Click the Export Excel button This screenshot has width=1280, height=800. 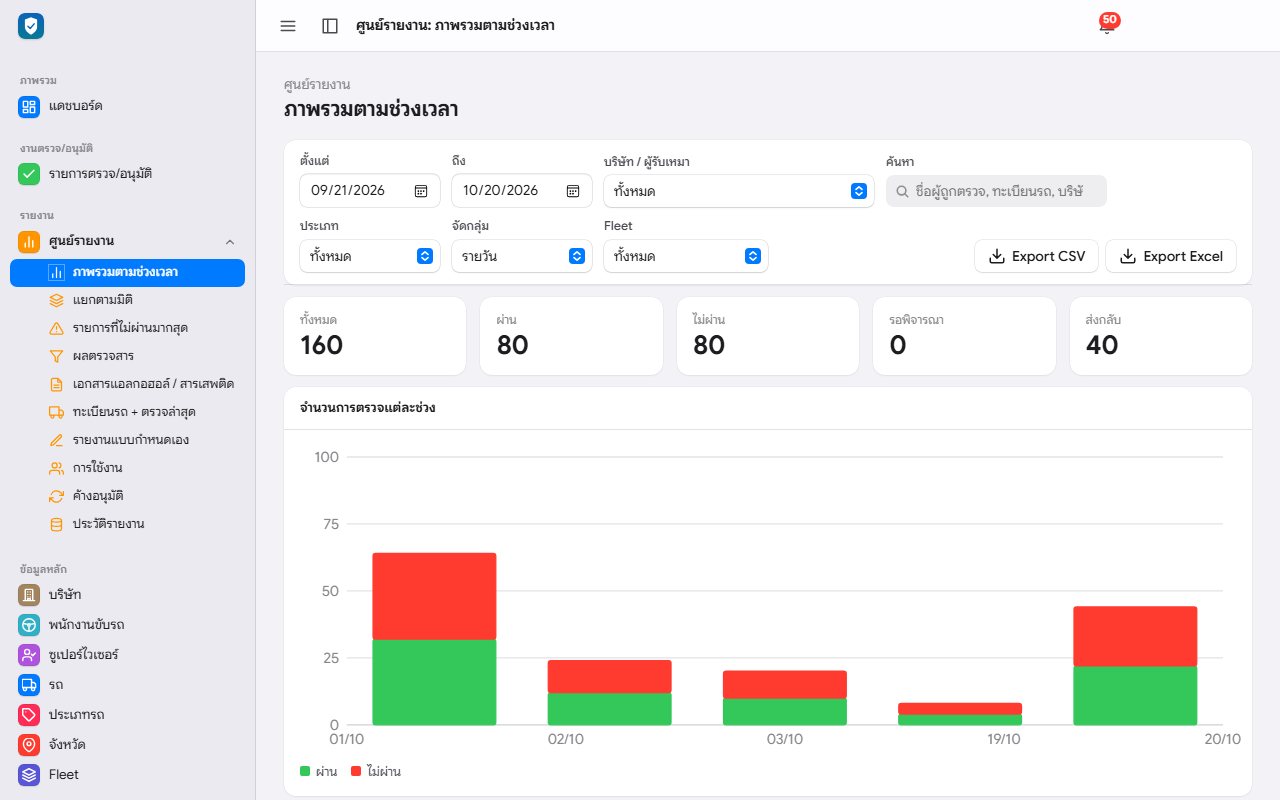1171,256
